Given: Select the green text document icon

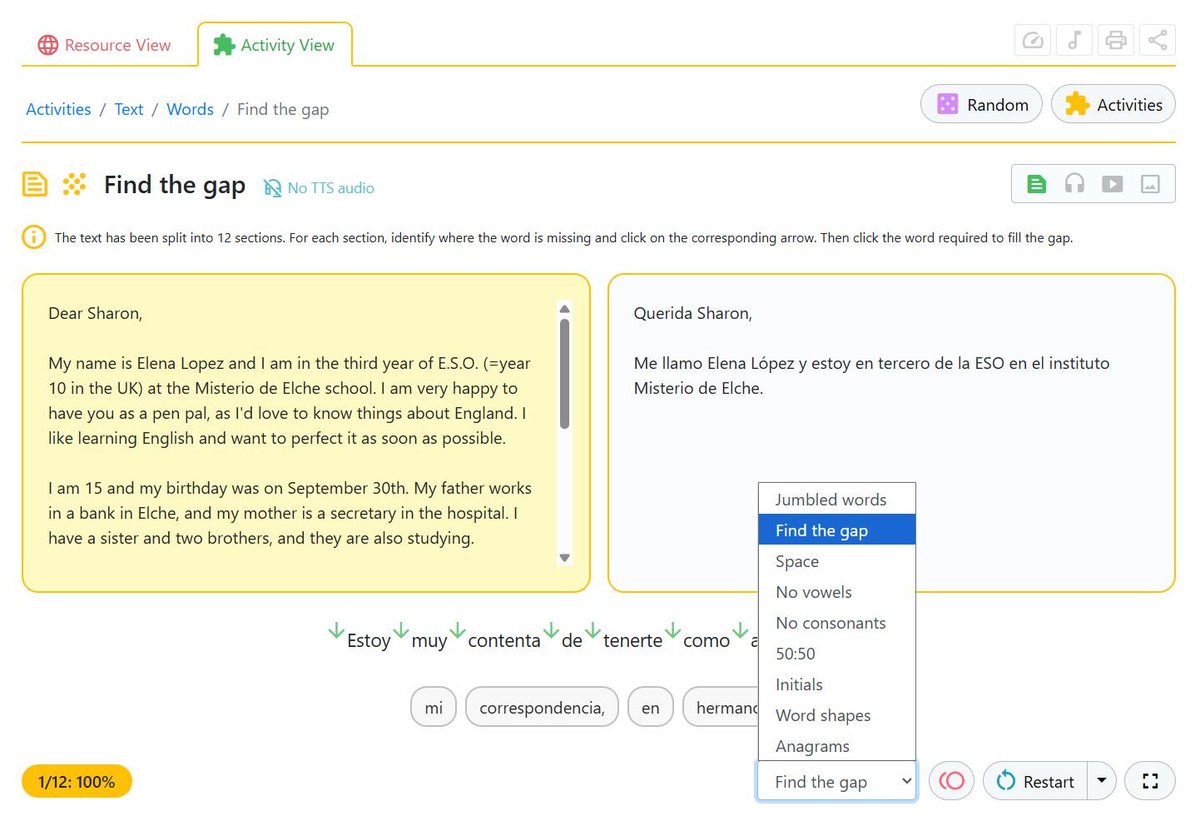Looking at the screenshot, I should 1036,184.
